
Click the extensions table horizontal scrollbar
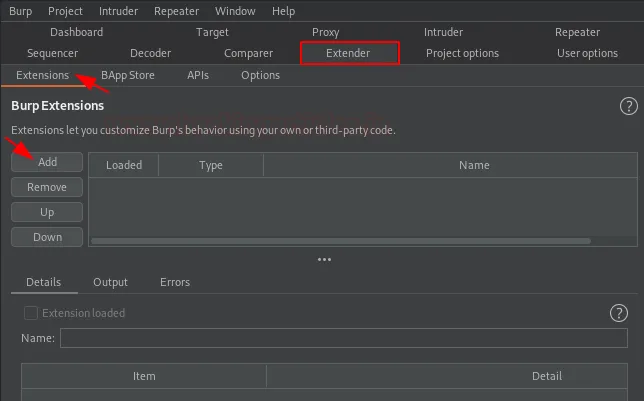click(340, 242)
